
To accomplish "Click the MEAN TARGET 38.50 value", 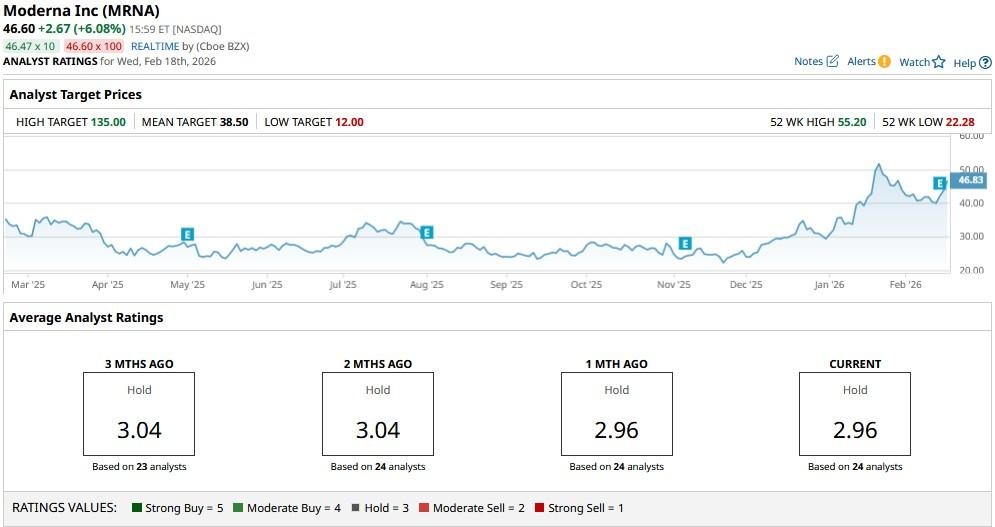I will click(x=234, y=122).
